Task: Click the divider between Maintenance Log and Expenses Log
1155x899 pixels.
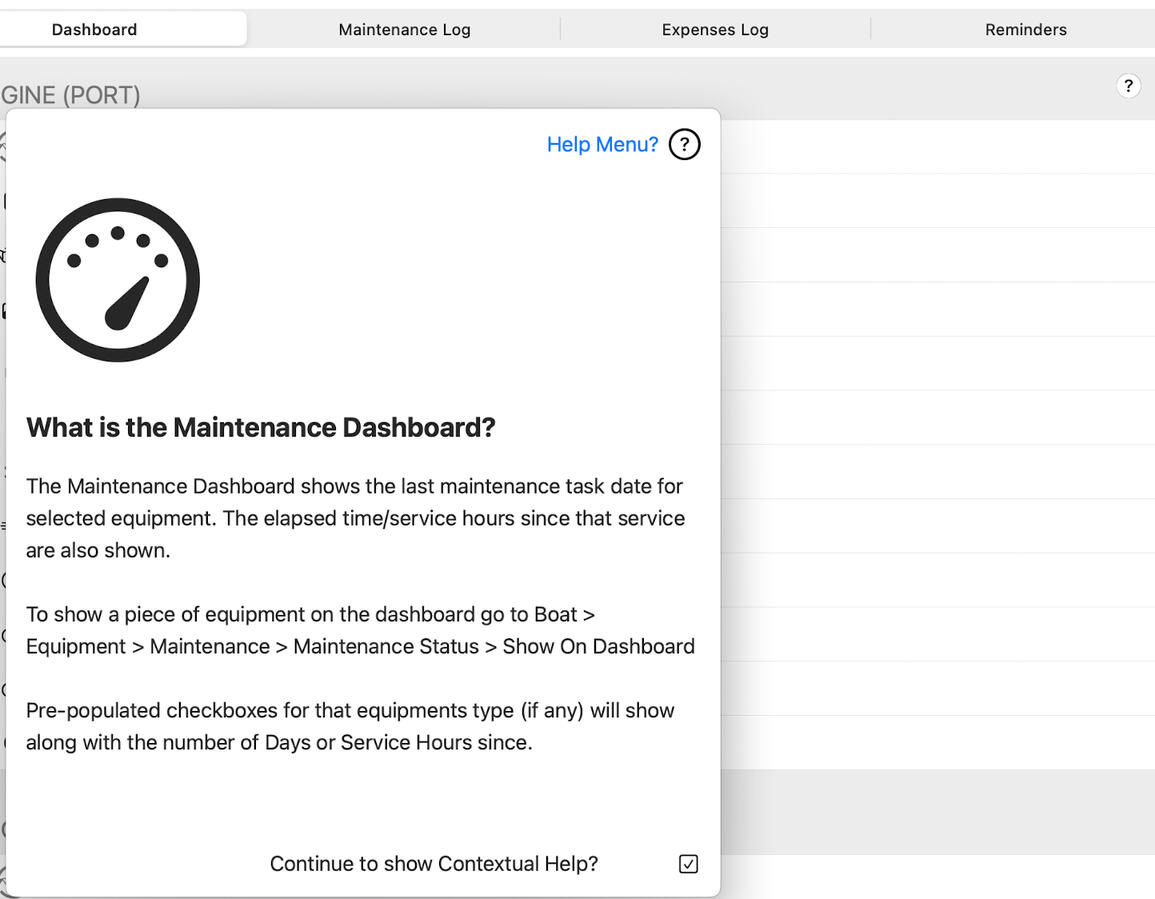Action: (x=560, y=29)
